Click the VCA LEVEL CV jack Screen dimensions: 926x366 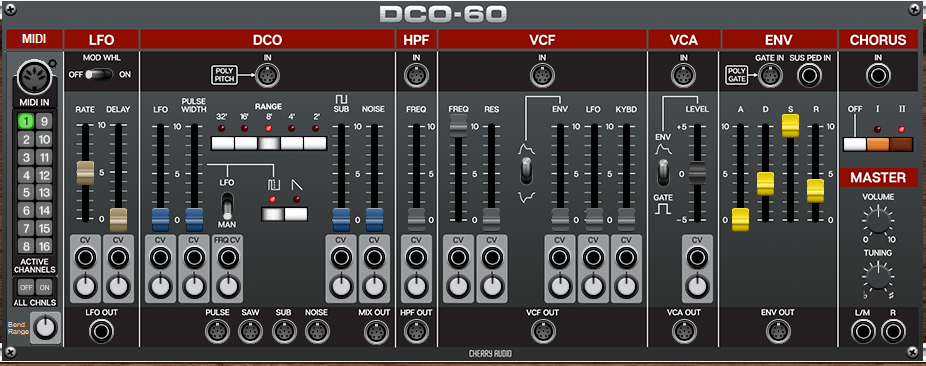pyautogui.click(x=697, y=258)
